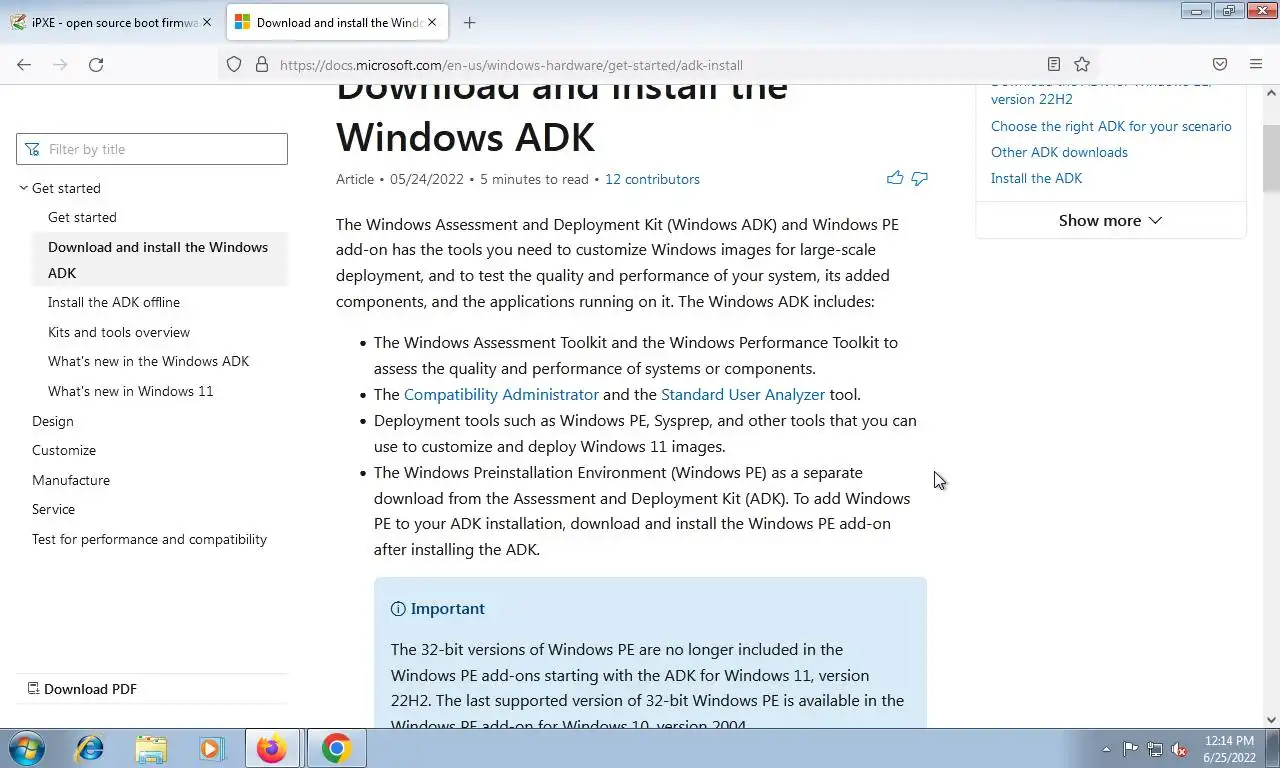Expand Show more in article contents
1280x768 pixels.
(x=1110, y=220)
